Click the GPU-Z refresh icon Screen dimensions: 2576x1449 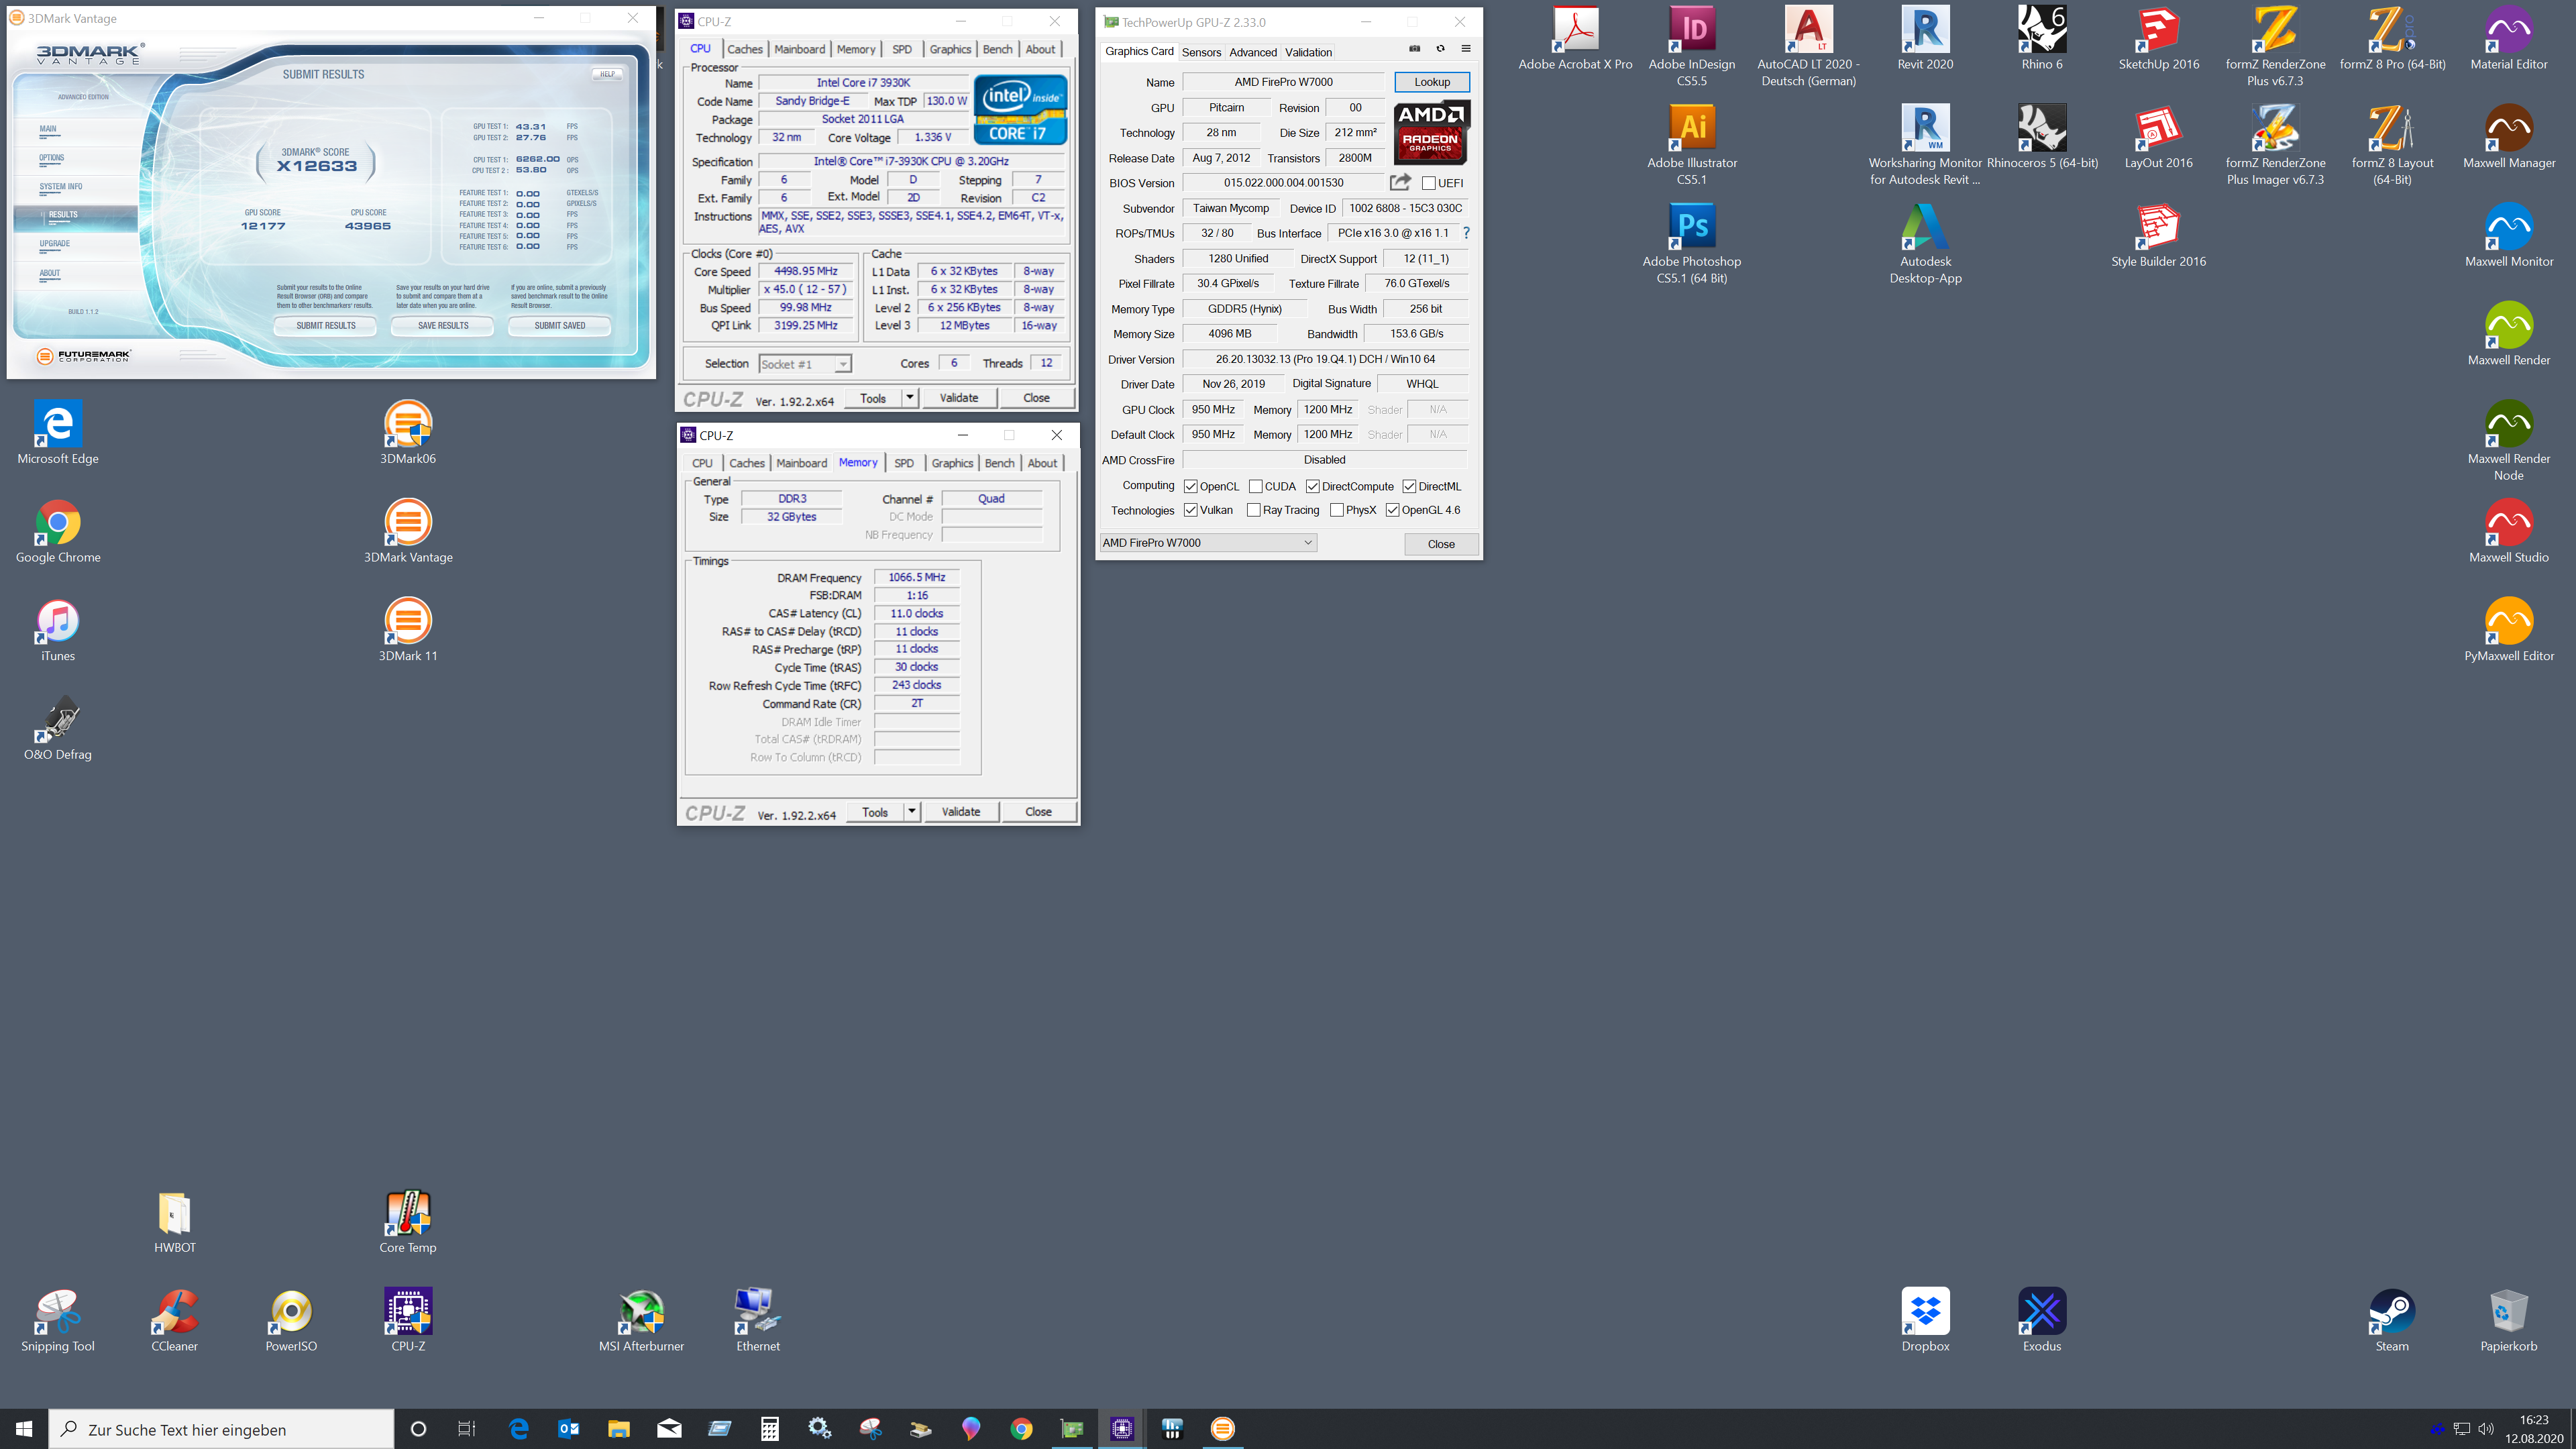click(1440, 49)
